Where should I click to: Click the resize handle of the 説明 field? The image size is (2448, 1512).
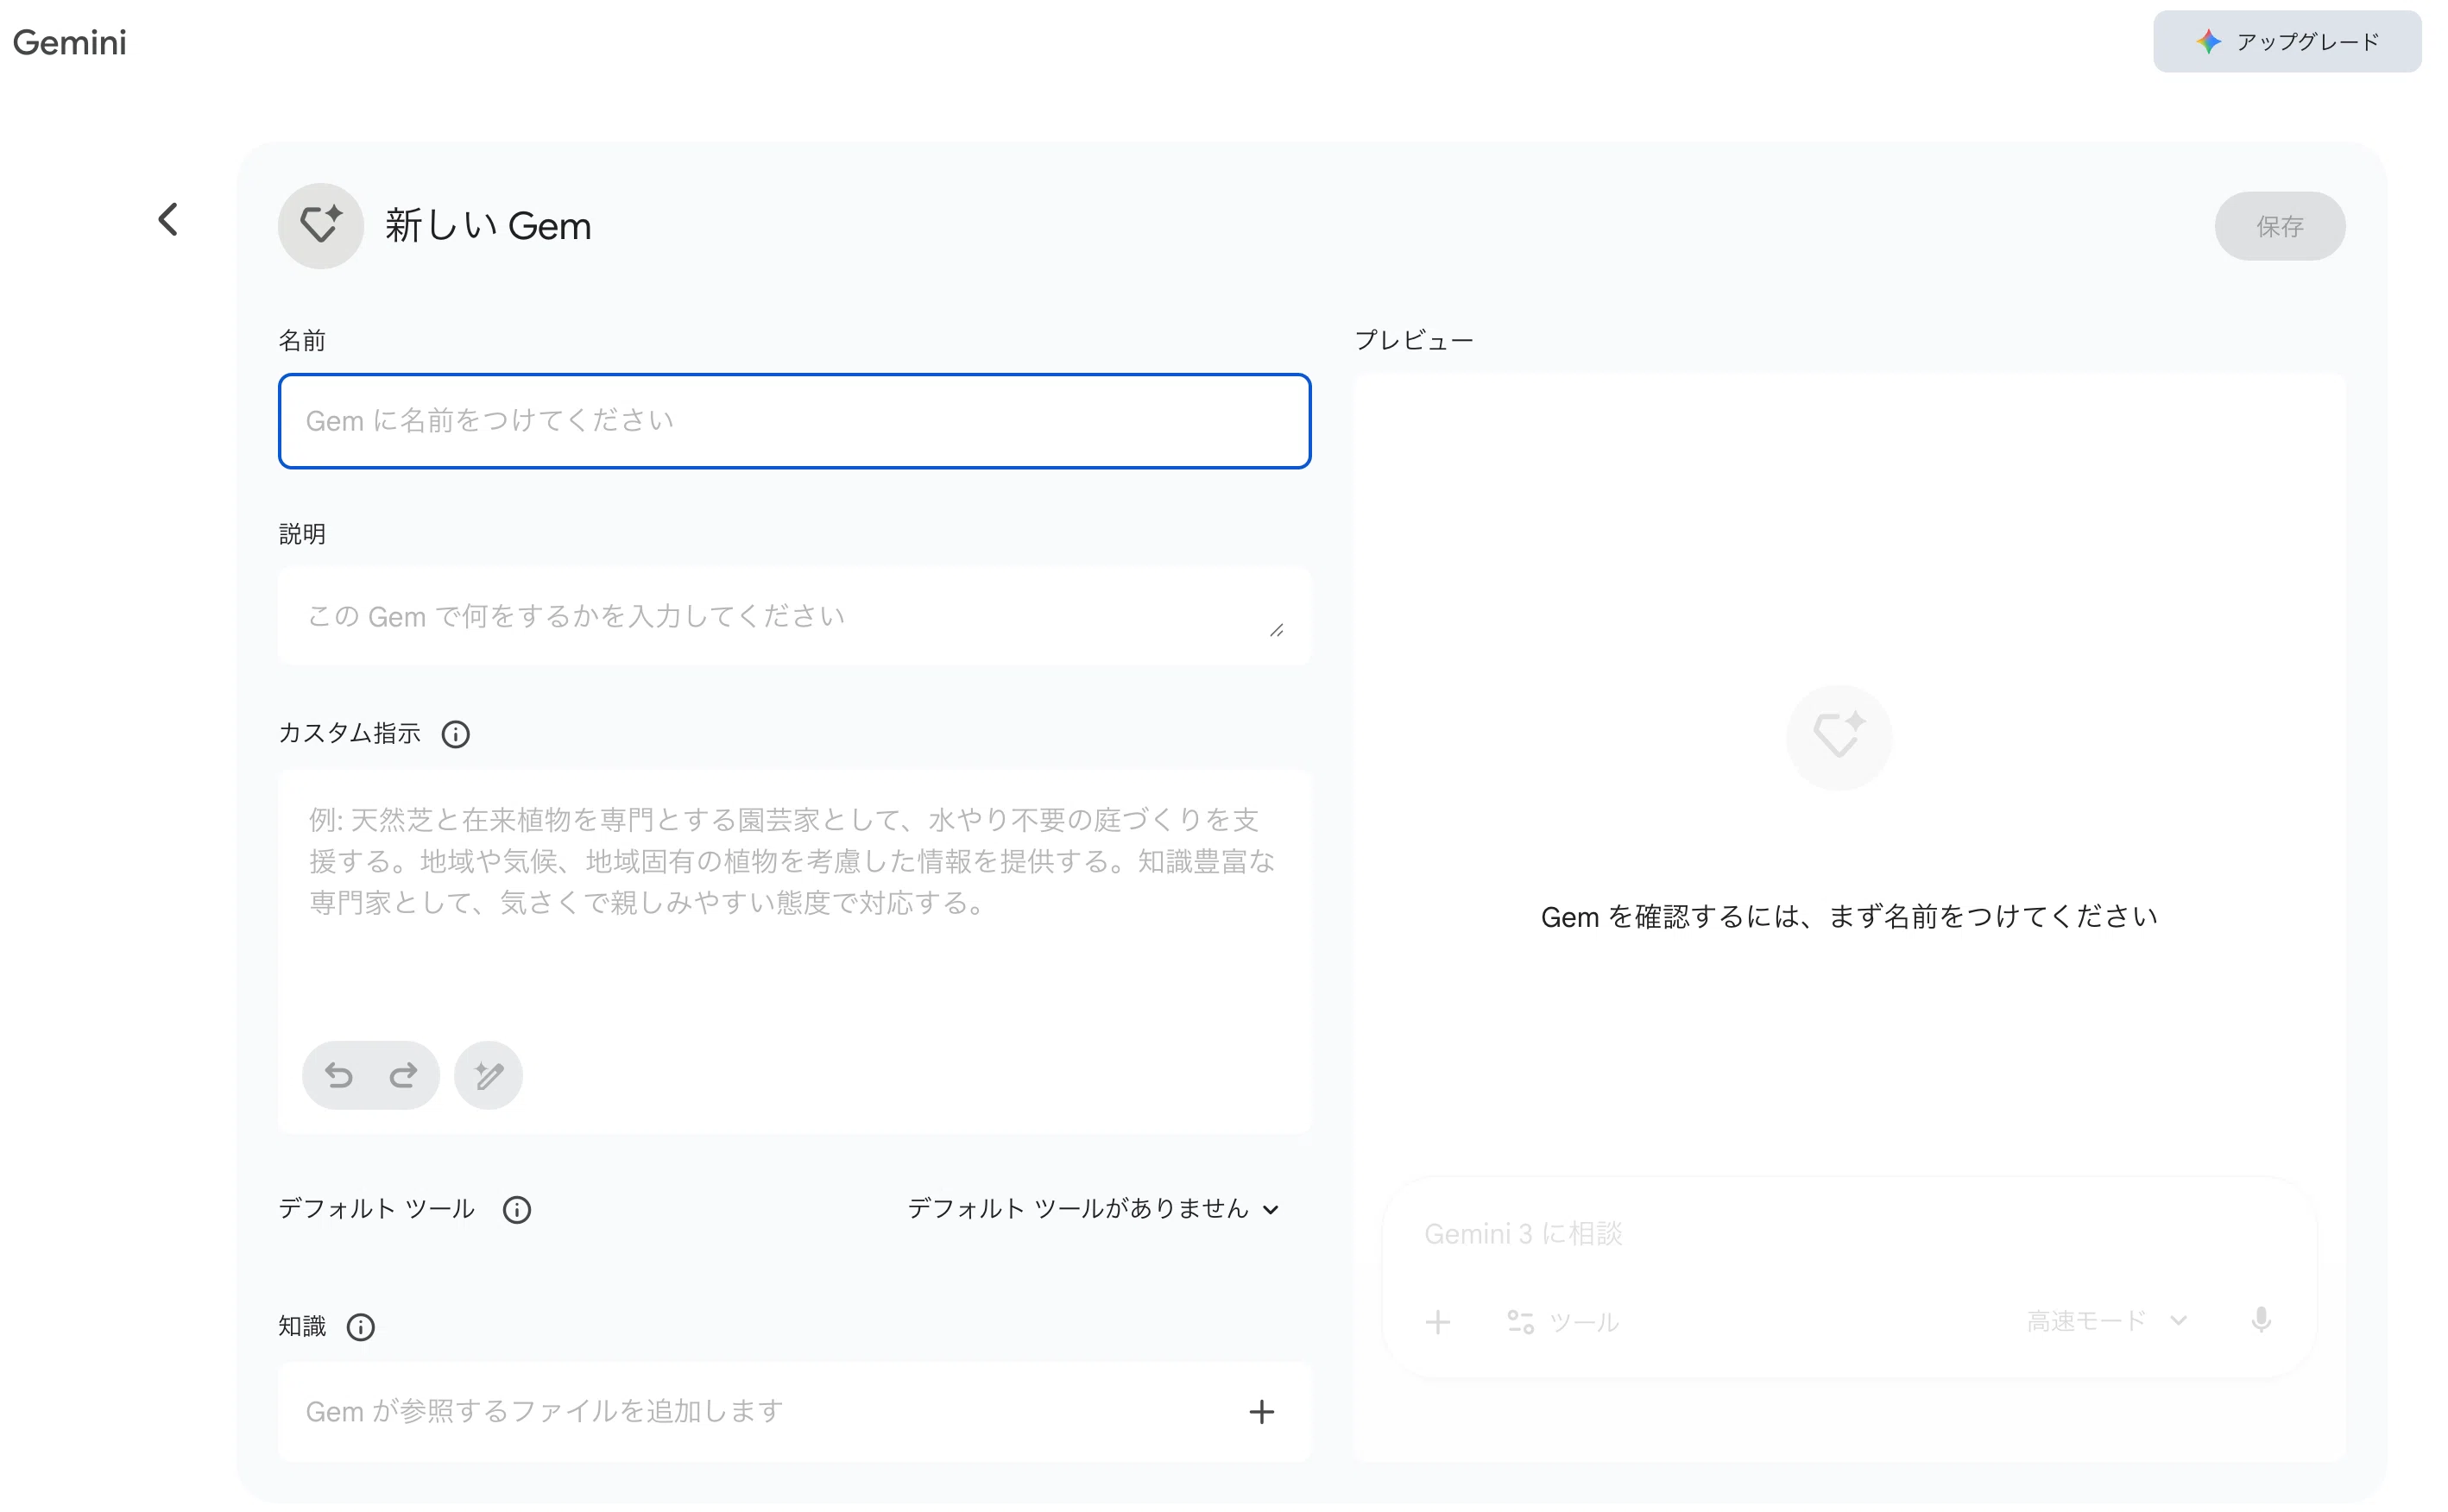coord(1277,630)
